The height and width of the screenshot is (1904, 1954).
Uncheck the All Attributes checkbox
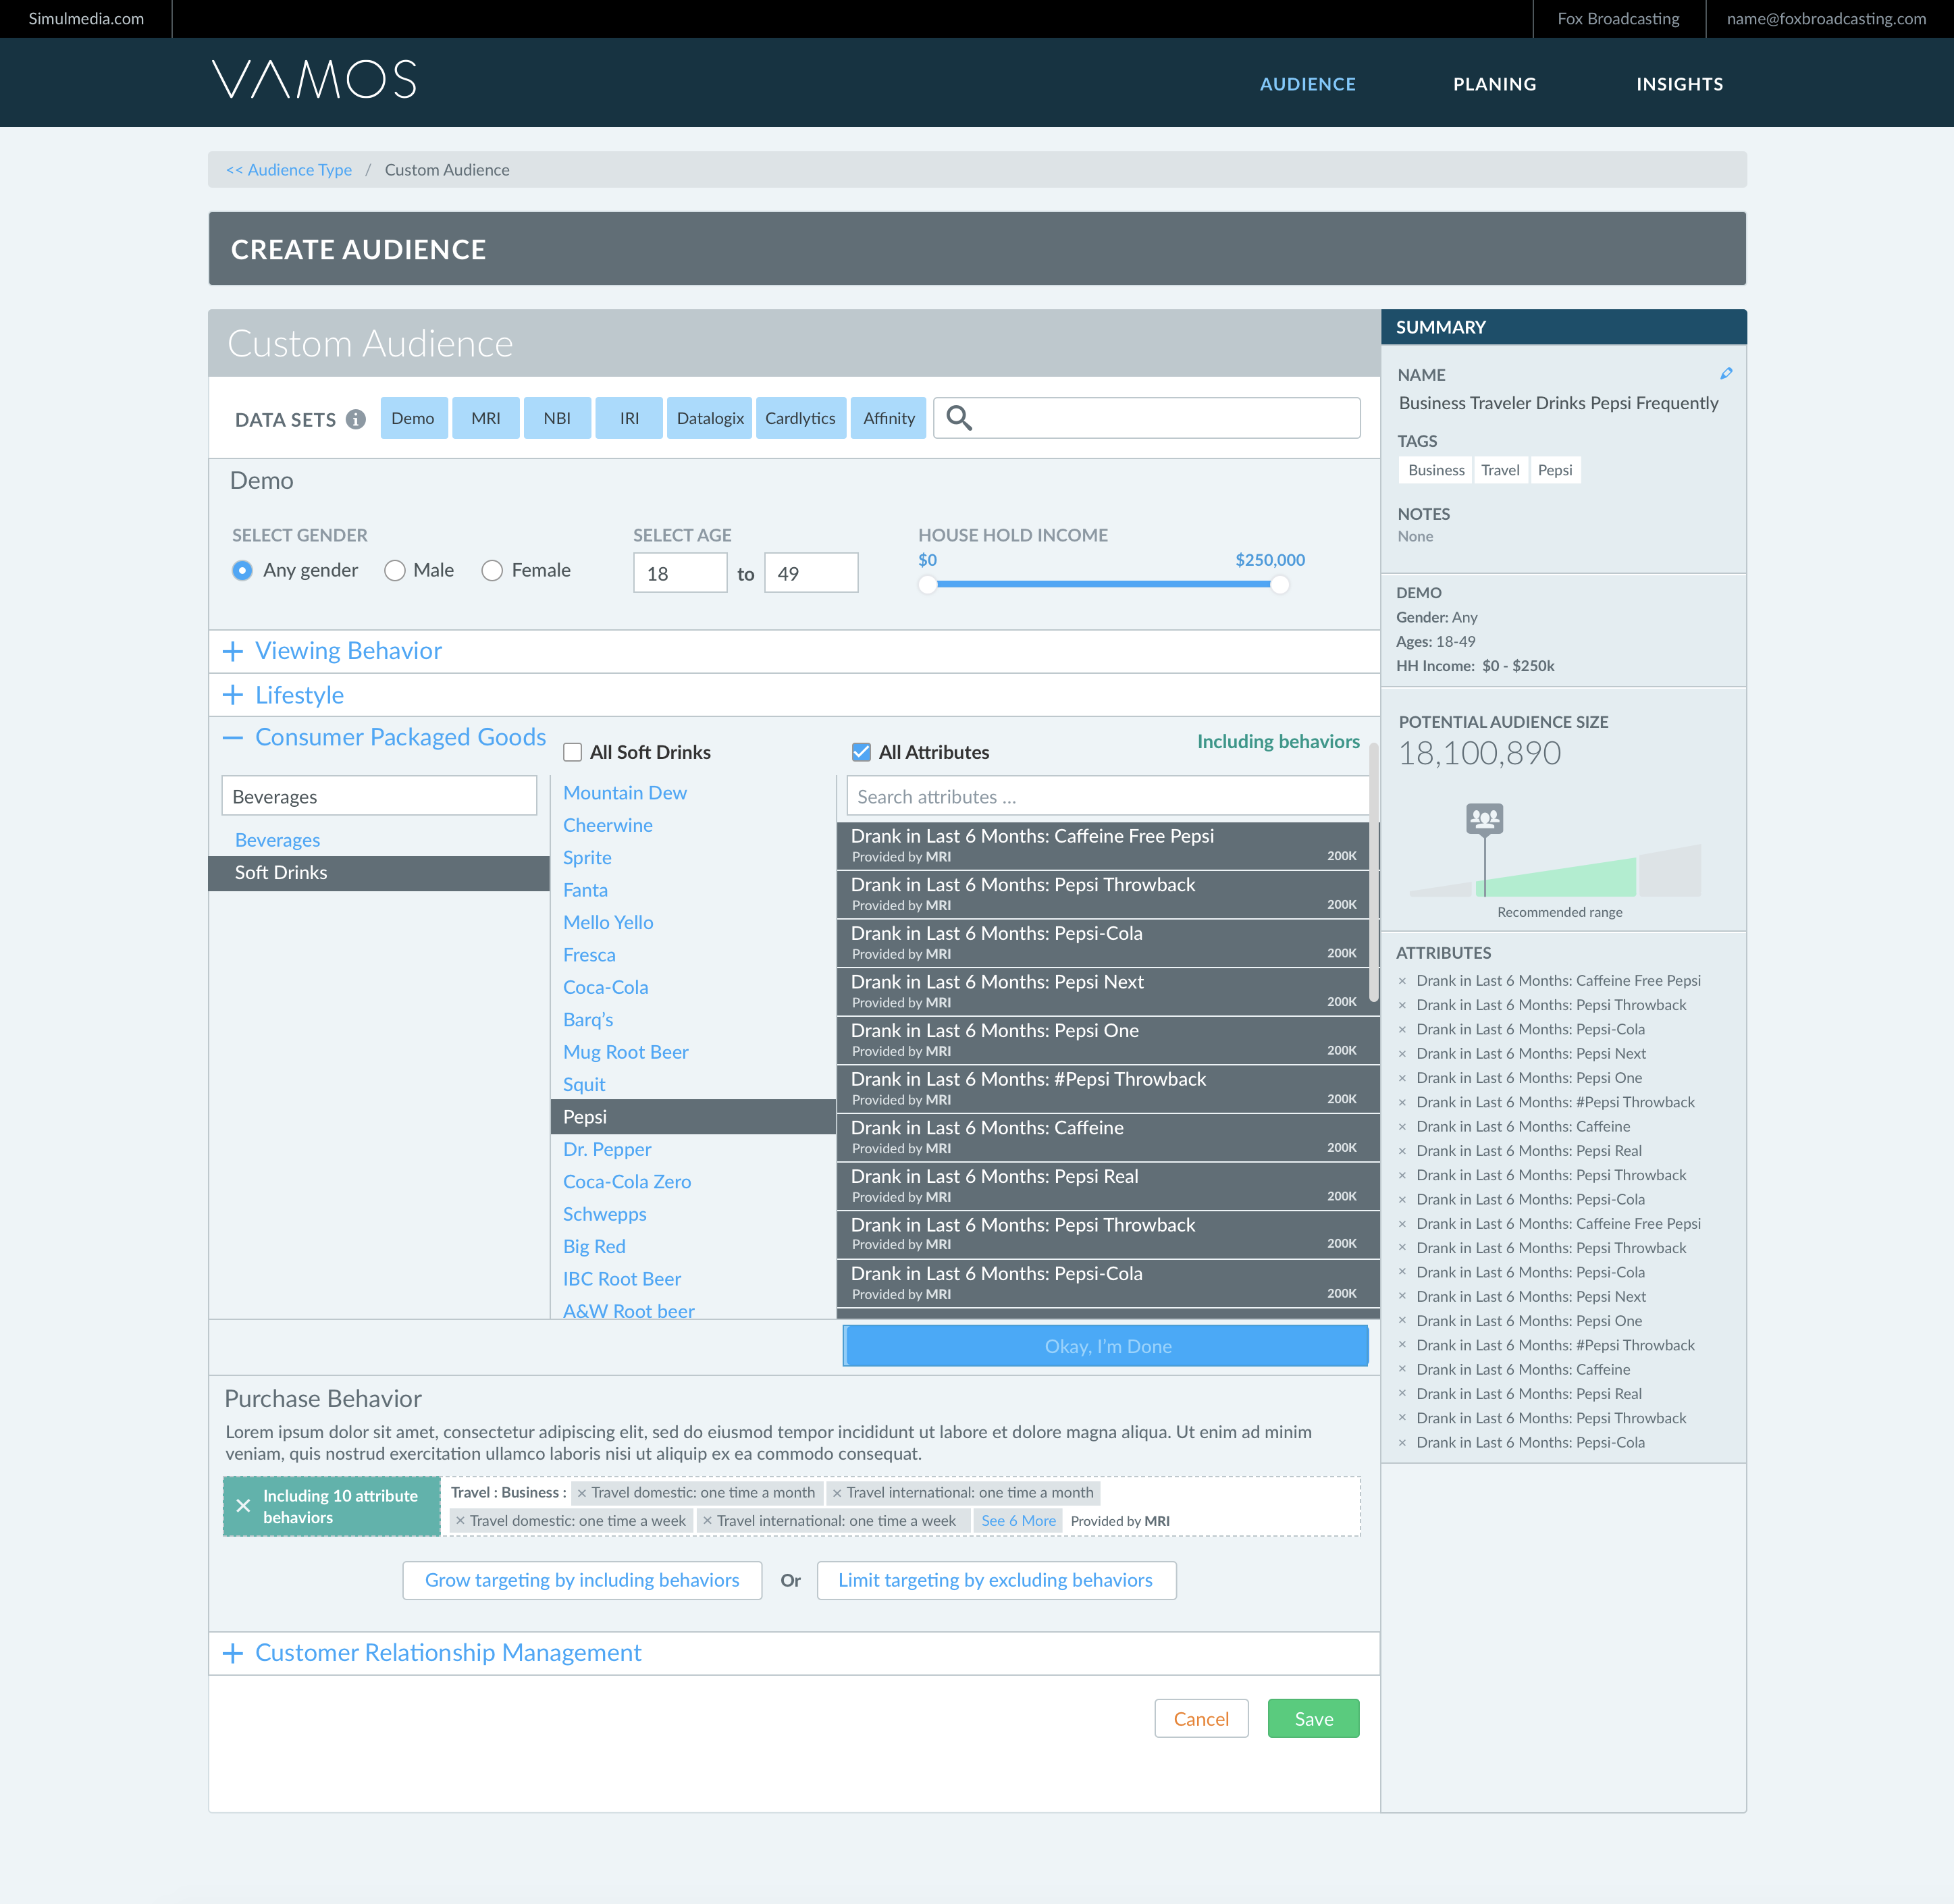coord(861,752)
